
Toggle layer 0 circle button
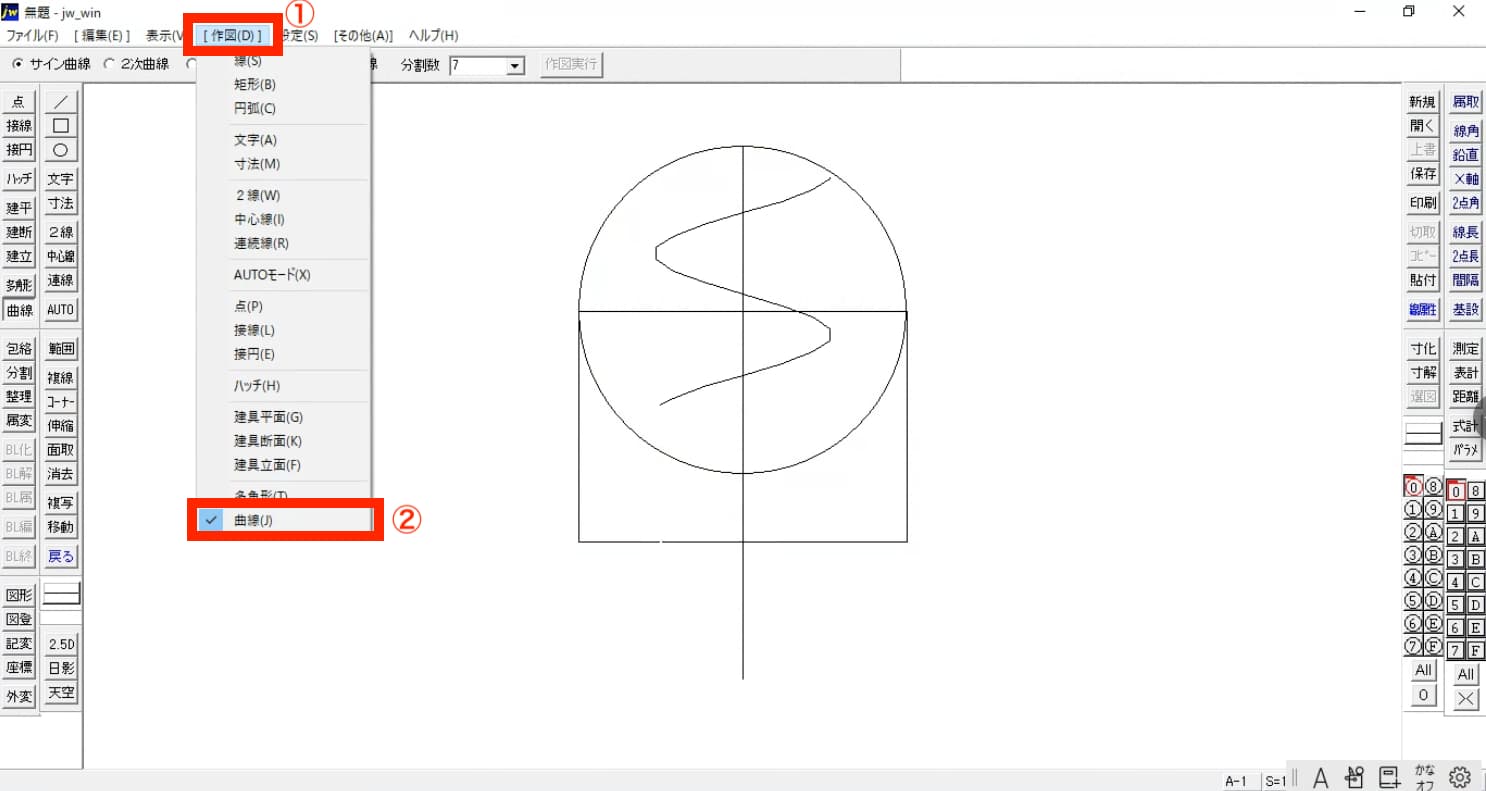[x=1413, y=487]
